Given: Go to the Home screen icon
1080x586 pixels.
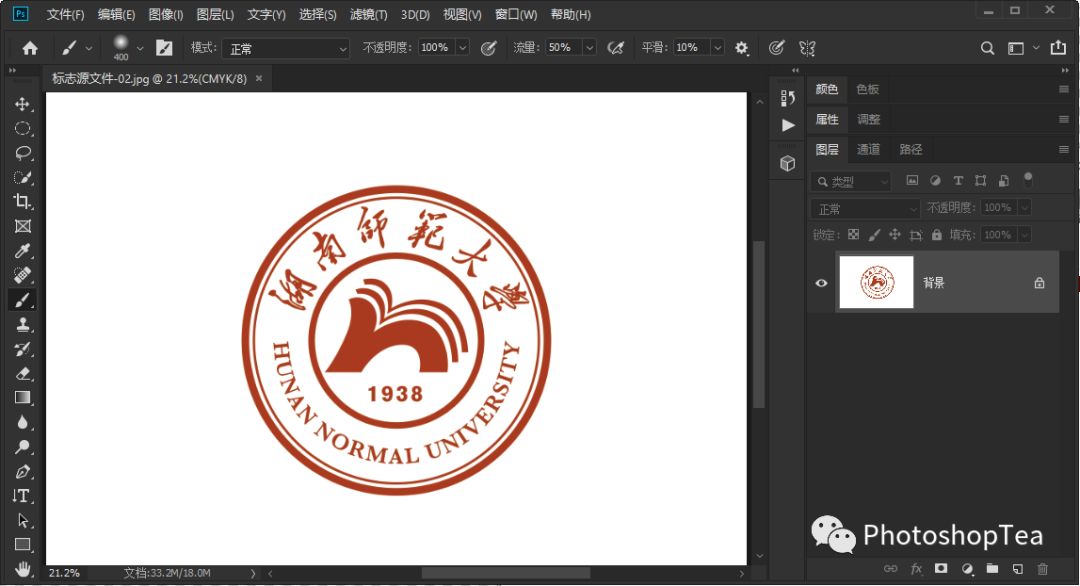Looking at the screenshot, I should [30, 48].
